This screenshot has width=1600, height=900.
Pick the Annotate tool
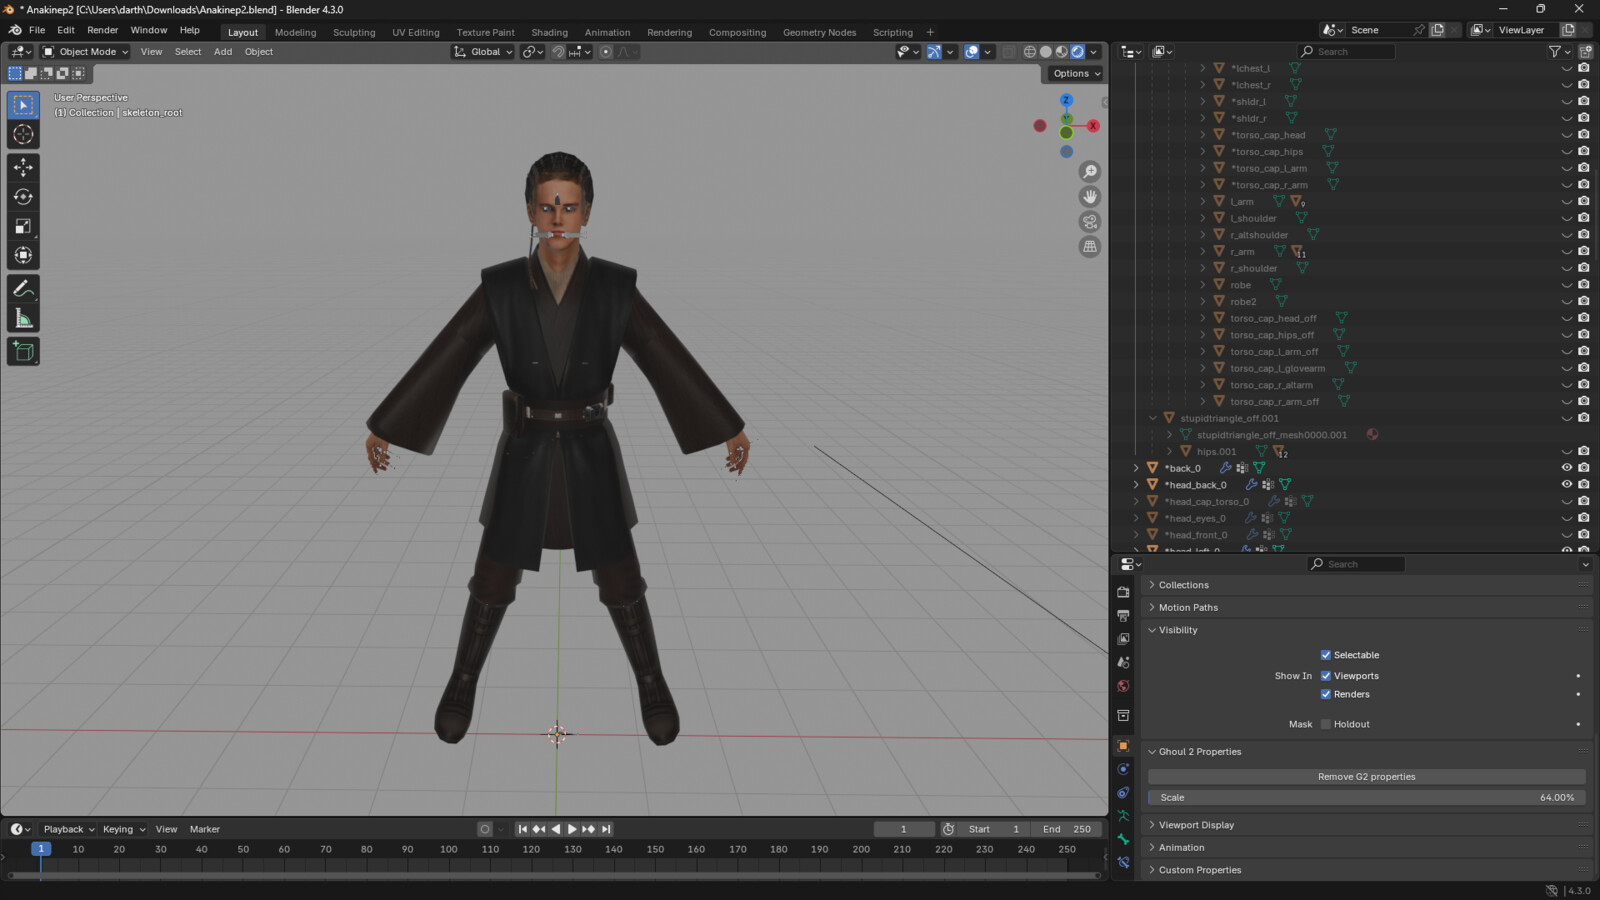point(23,289)
